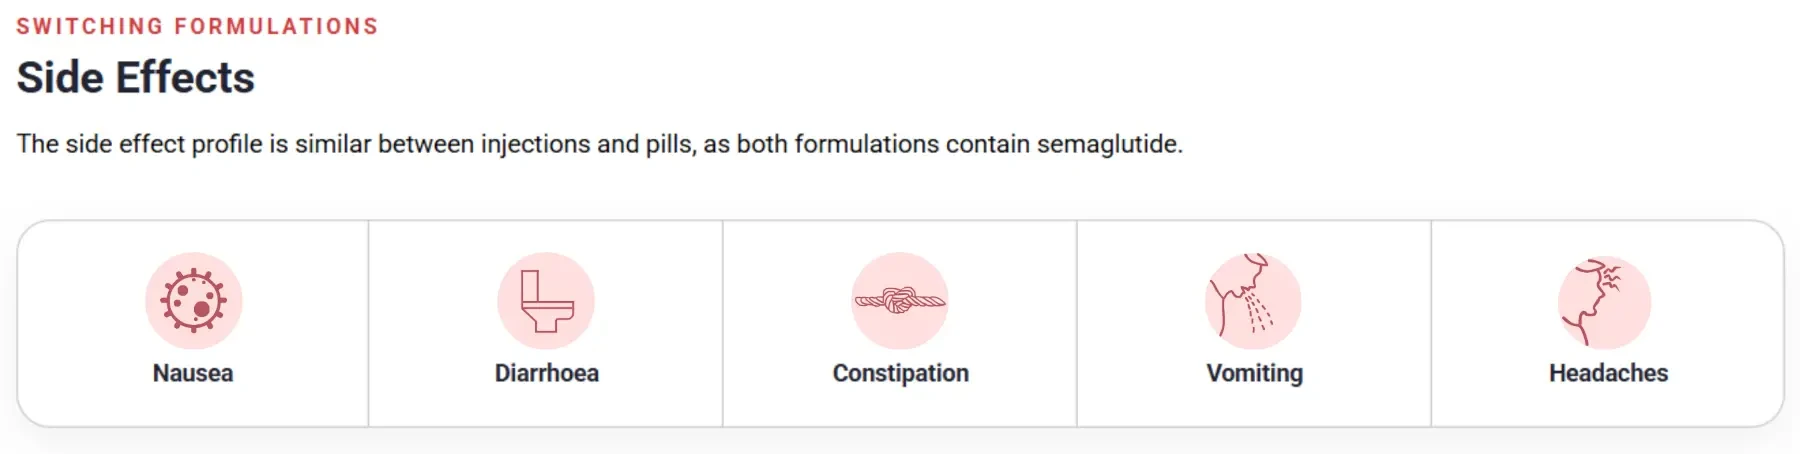Click the Nausea germ icon
Viewport: 1800px width, 454px height.
click(x=193, y=300)
